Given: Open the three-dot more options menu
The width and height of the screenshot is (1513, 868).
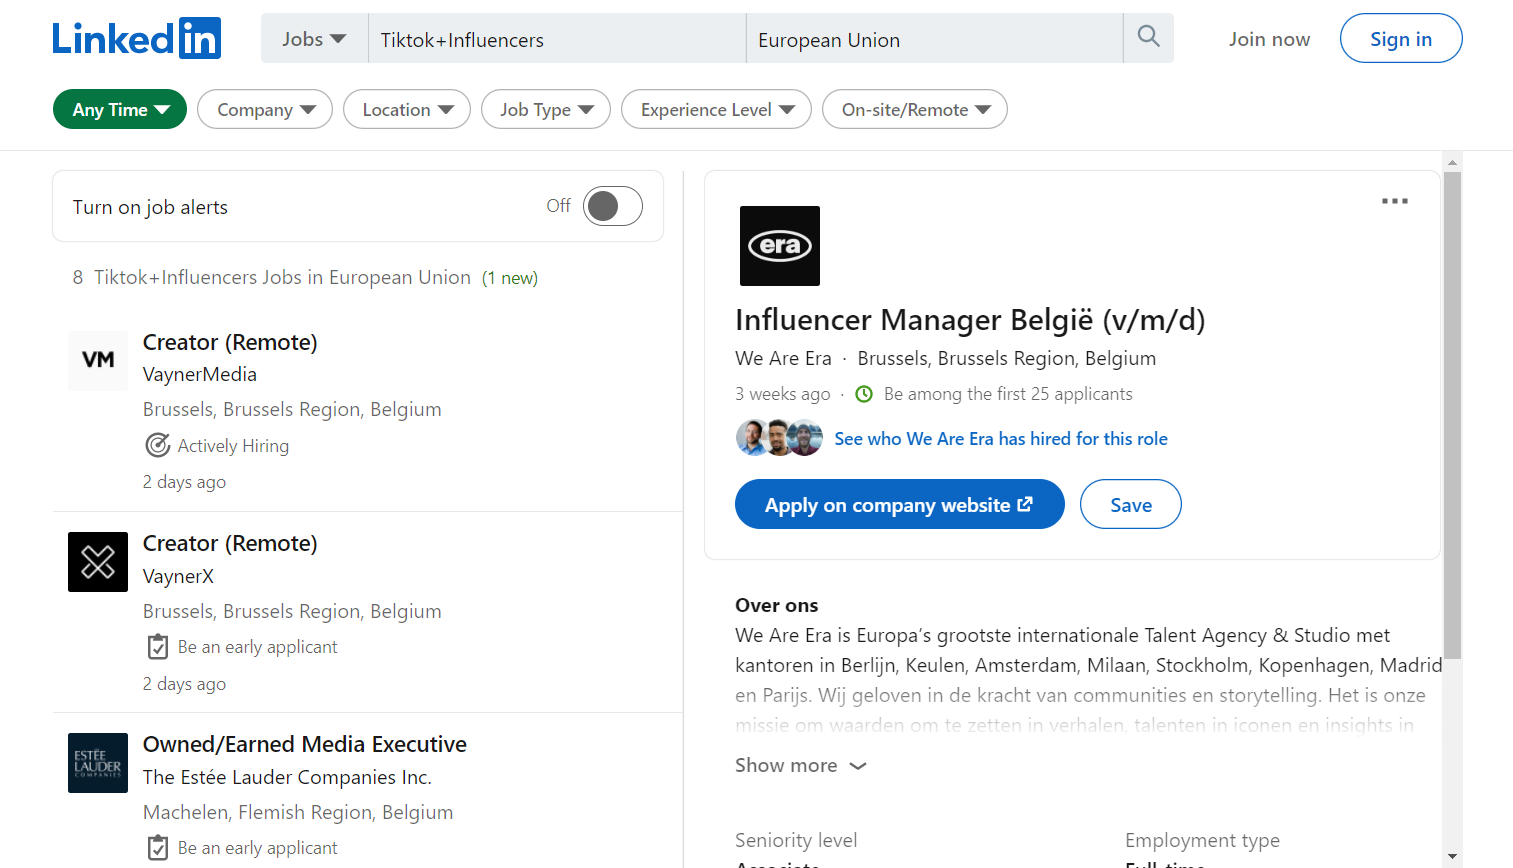Looking at the screenshot, I should [1394, 201].
